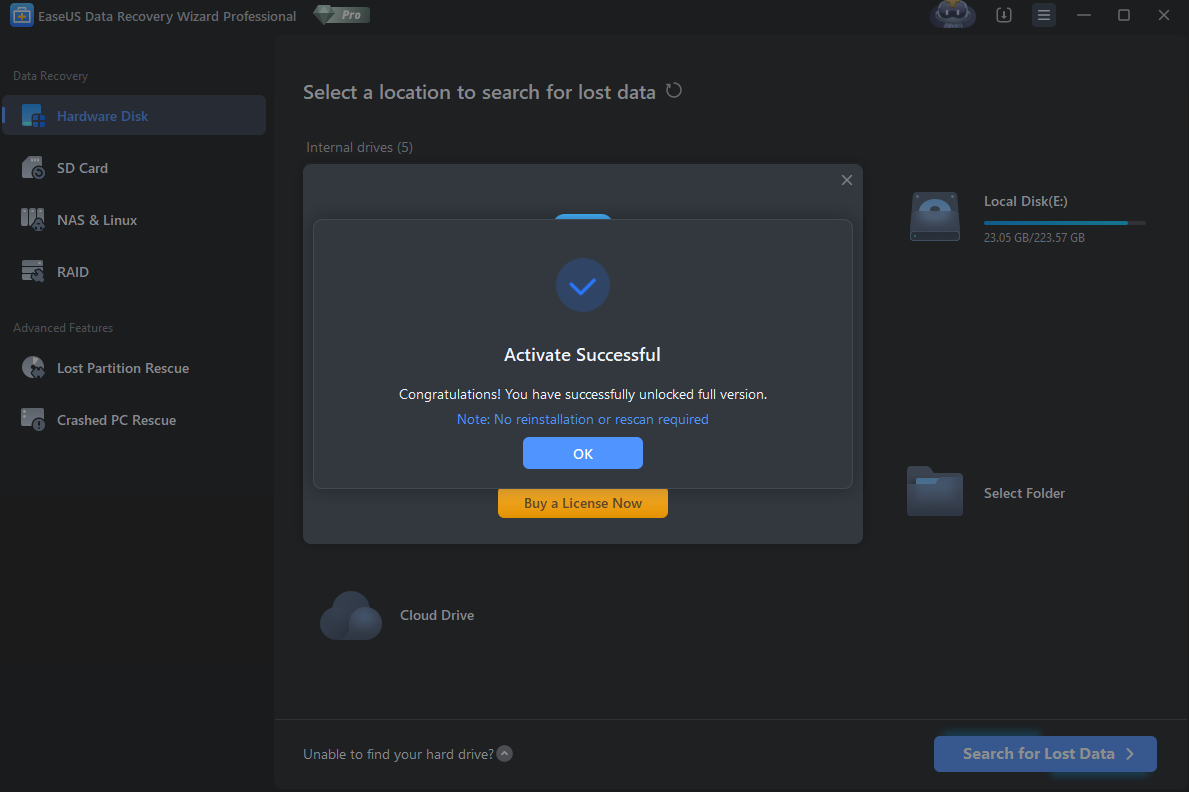Click the robot assistant avatar icon
This screenshot has height=792, width=1189.
(x=952, y=14)
